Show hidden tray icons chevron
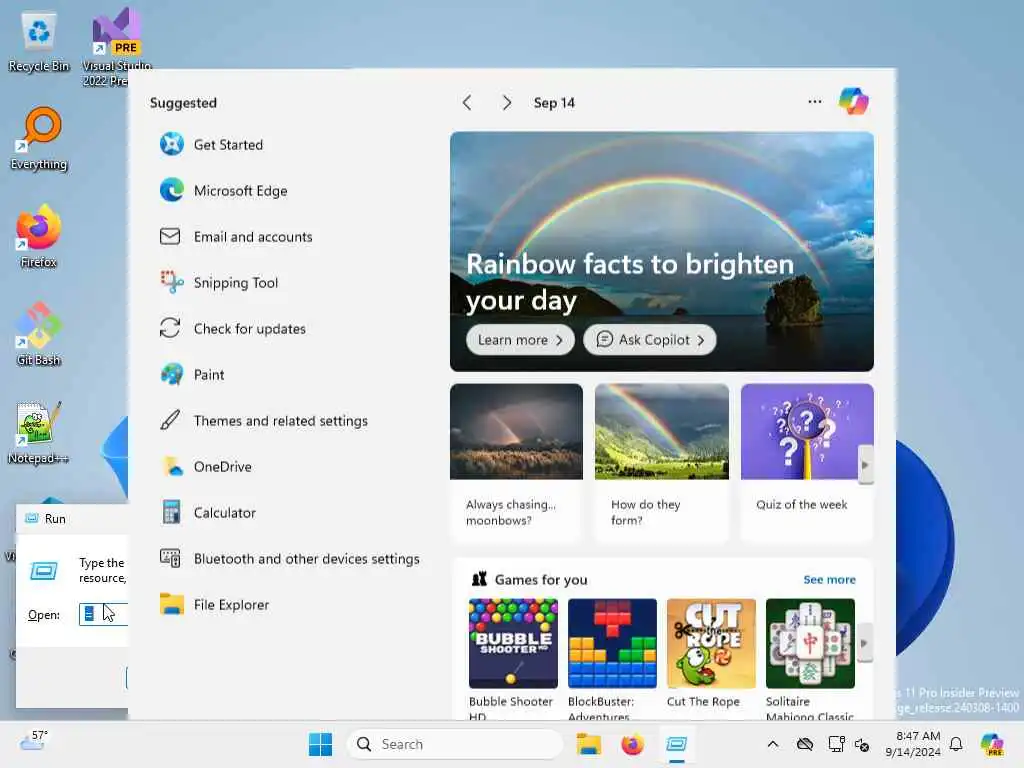This screenshot has width=1024, height=768. coord(773,744)
